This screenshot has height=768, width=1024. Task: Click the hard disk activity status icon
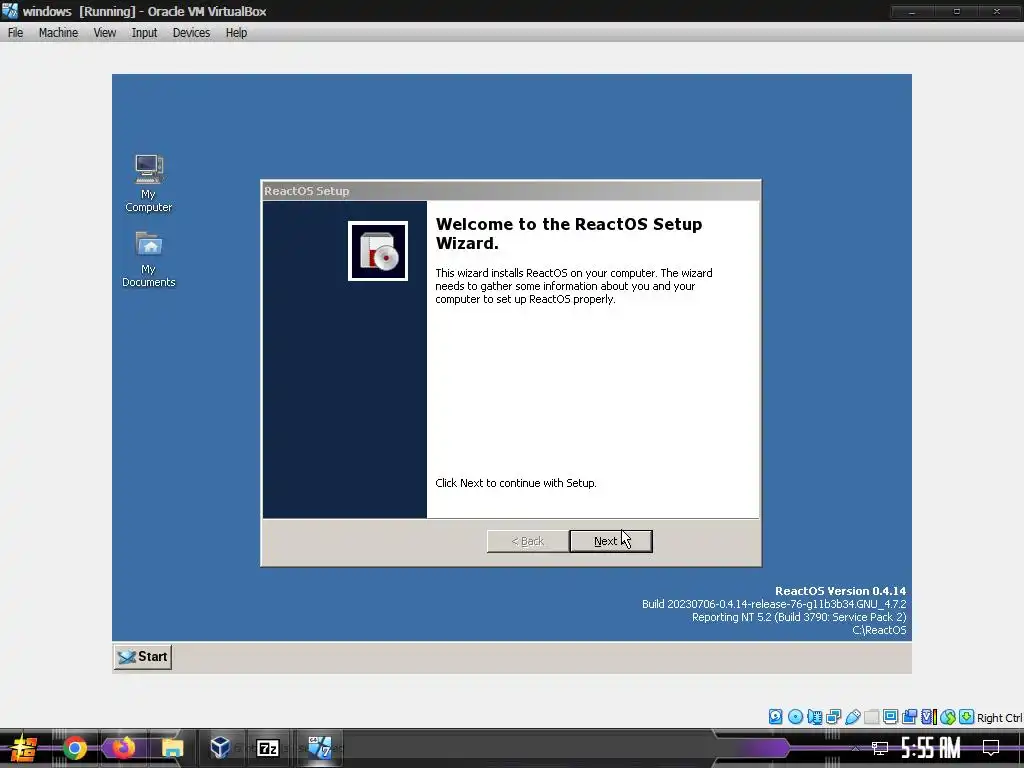[775, 716]
